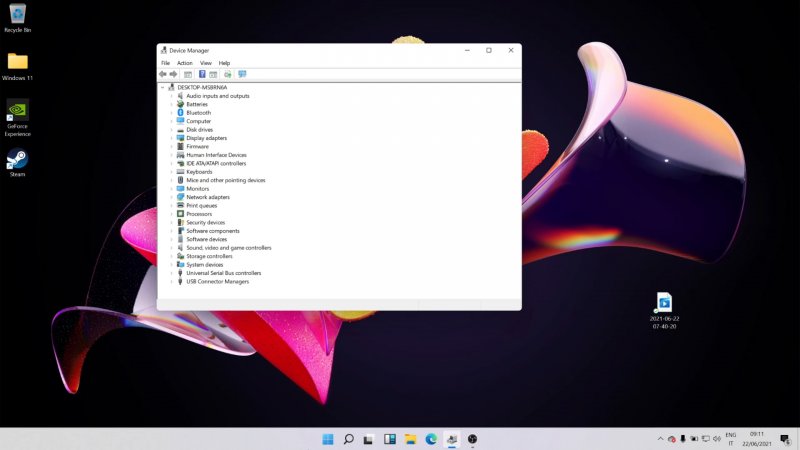This screenshot has height=450, width=800.
Task: Launch Microsoft Edge from the taskbar
Action: point(431,439)
